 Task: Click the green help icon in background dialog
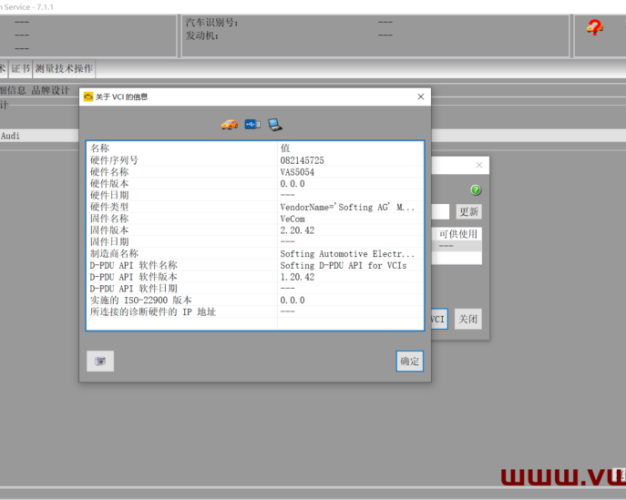coord(475,190)
